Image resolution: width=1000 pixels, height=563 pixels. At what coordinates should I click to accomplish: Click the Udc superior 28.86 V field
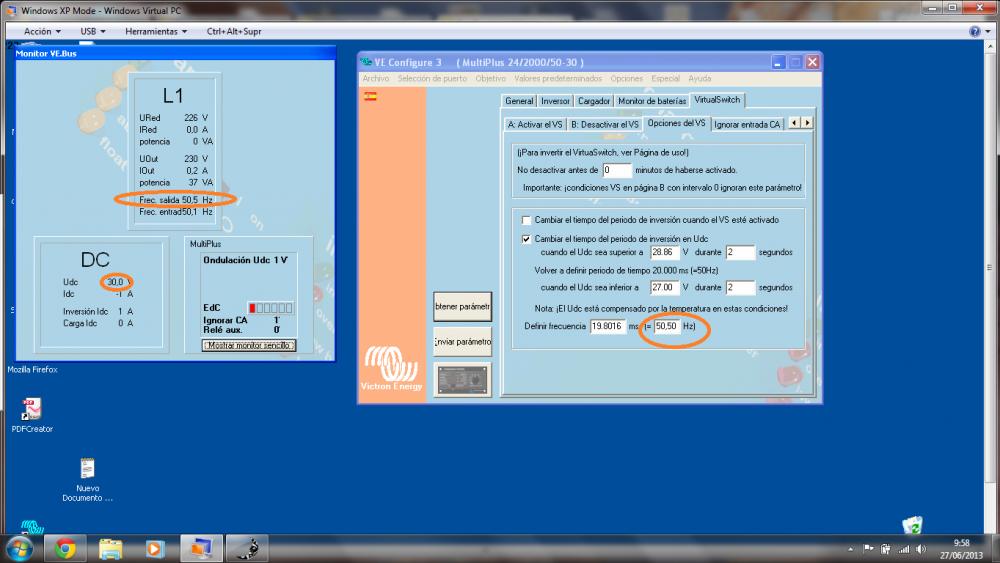[x=665, y=252]
